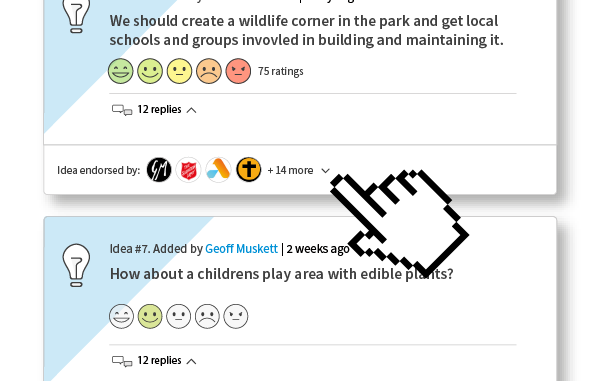Image resolution: width=597 pixels, height=381 pixels.
Task: Open the Salvation Army red shield logo
Action: 189,170
